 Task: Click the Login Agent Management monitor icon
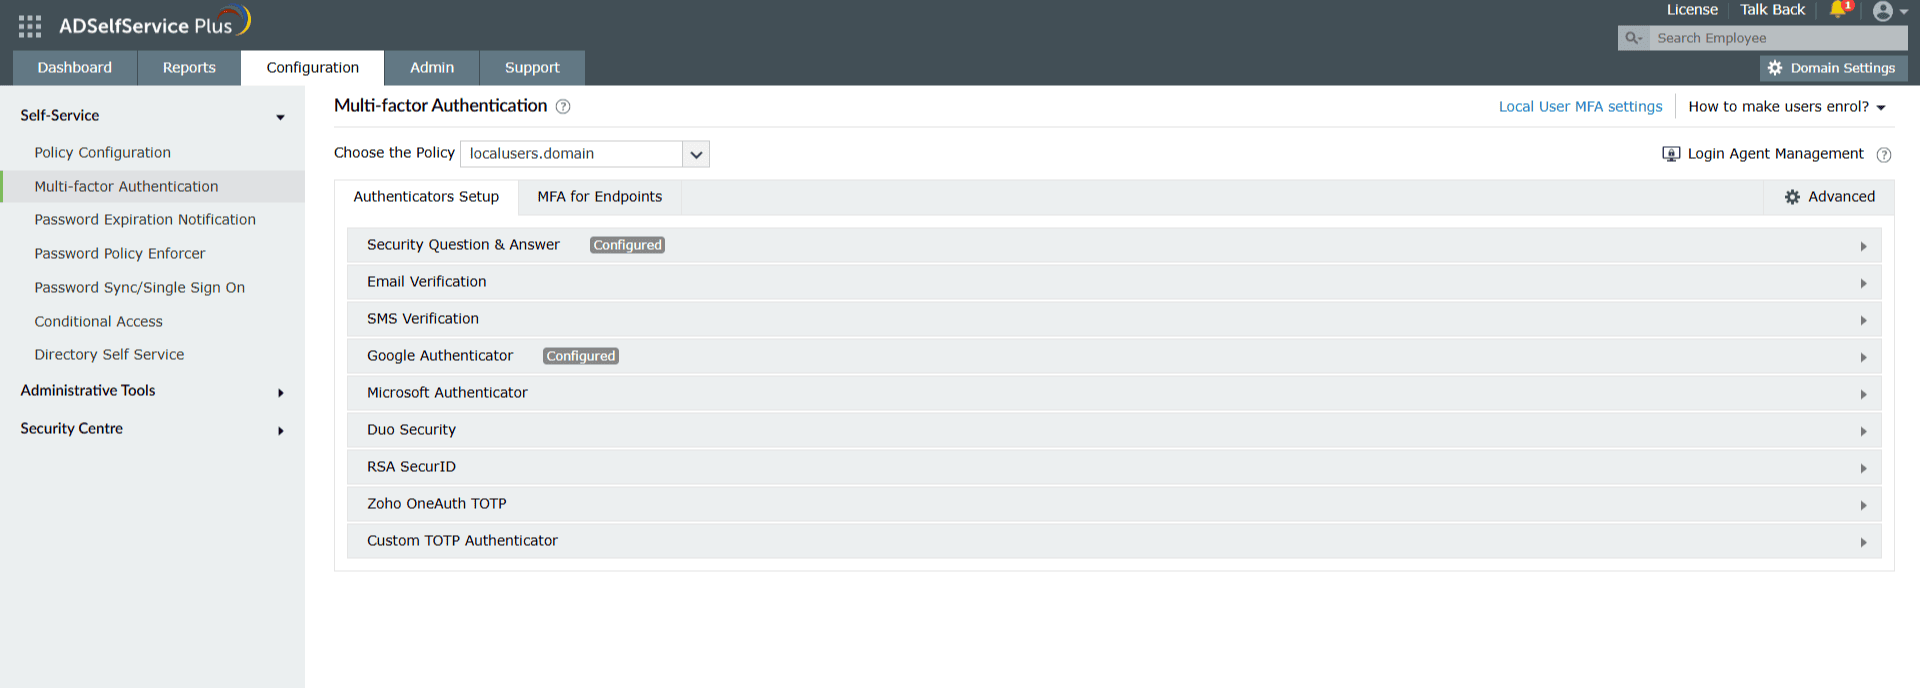click(1671, 154)
